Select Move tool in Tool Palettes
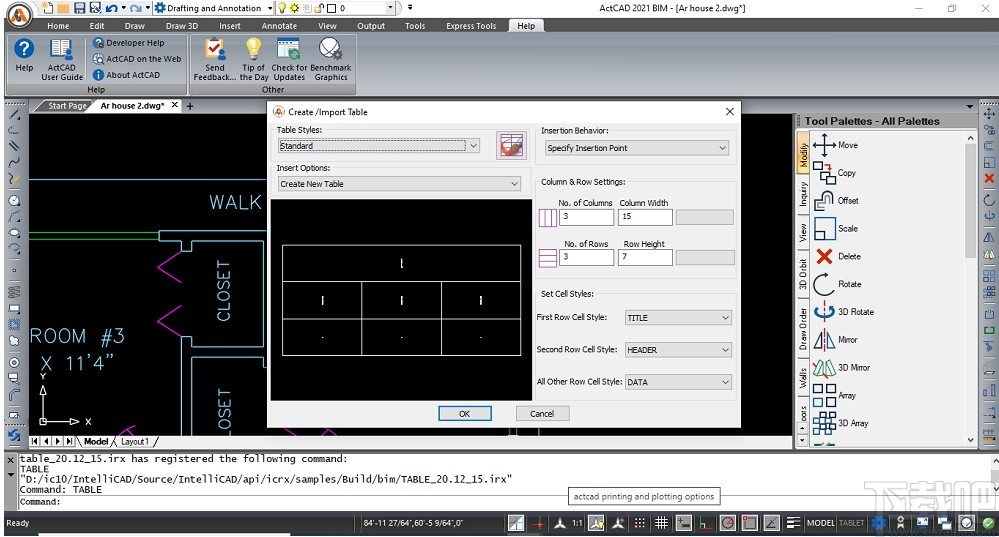This screenshot has height=537, width=999. 836,145
